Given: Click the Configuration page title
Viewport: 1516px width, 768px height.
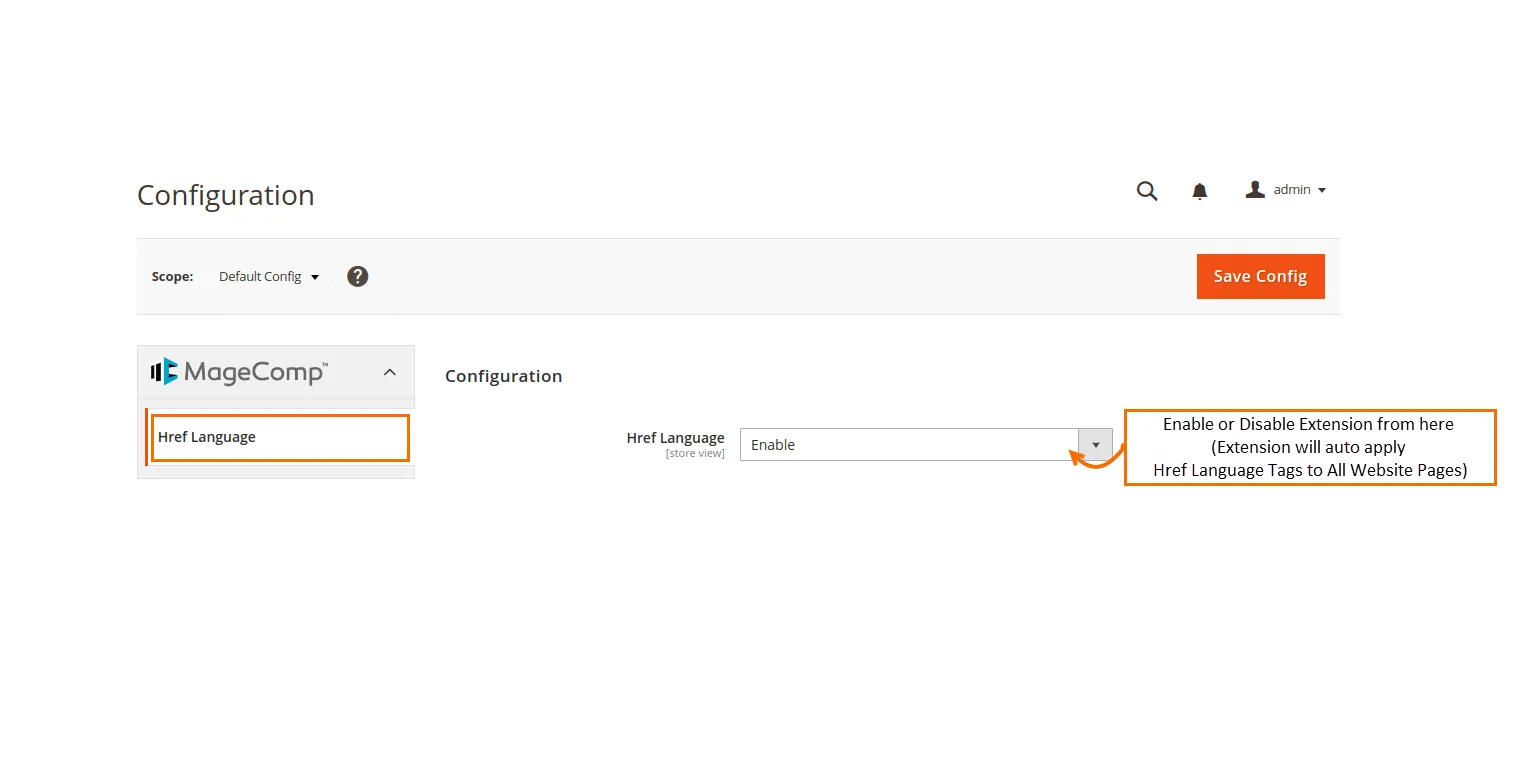Looking at the screenshot, I should 226,195.
